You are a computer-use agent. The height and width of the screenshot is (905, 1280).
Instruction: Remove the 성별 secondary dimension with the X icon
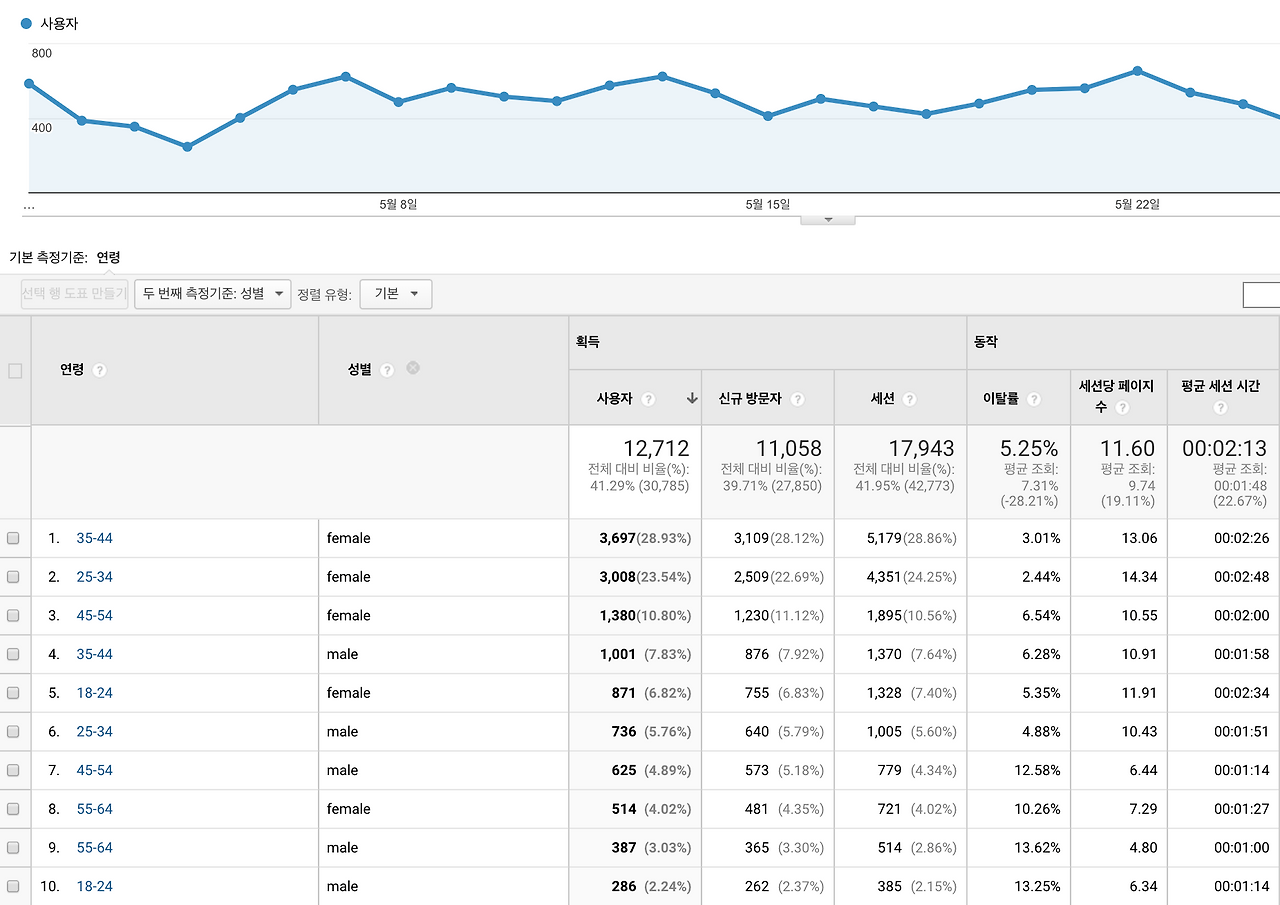click(413, 368)
